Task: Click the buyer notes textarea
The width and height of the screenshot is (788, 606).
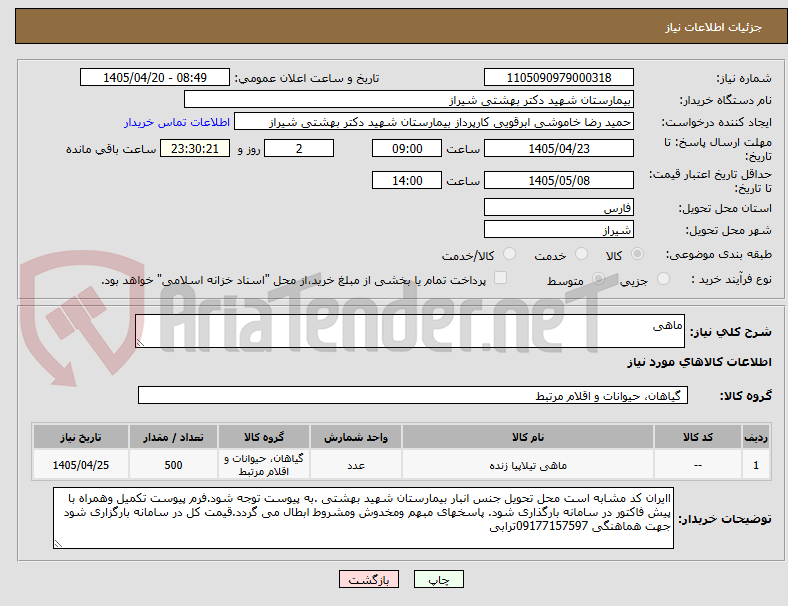Action: point(363,518)
